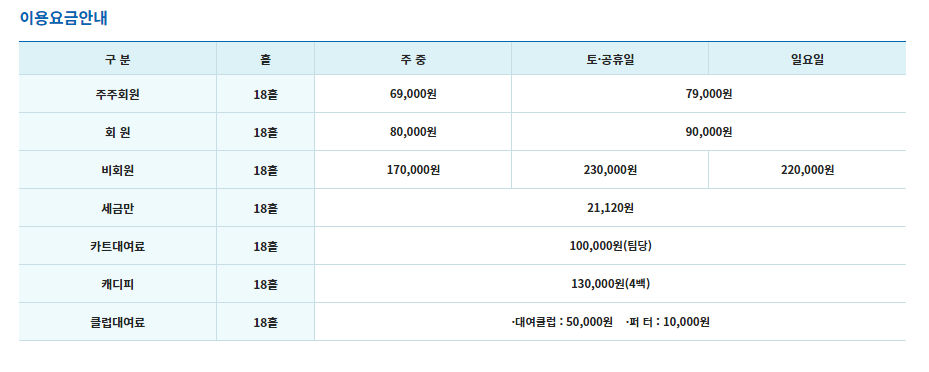Viewport: 929px width, 372px height.
Task: Click the '69,000원' weekday price
Action: tap(413, 94)
